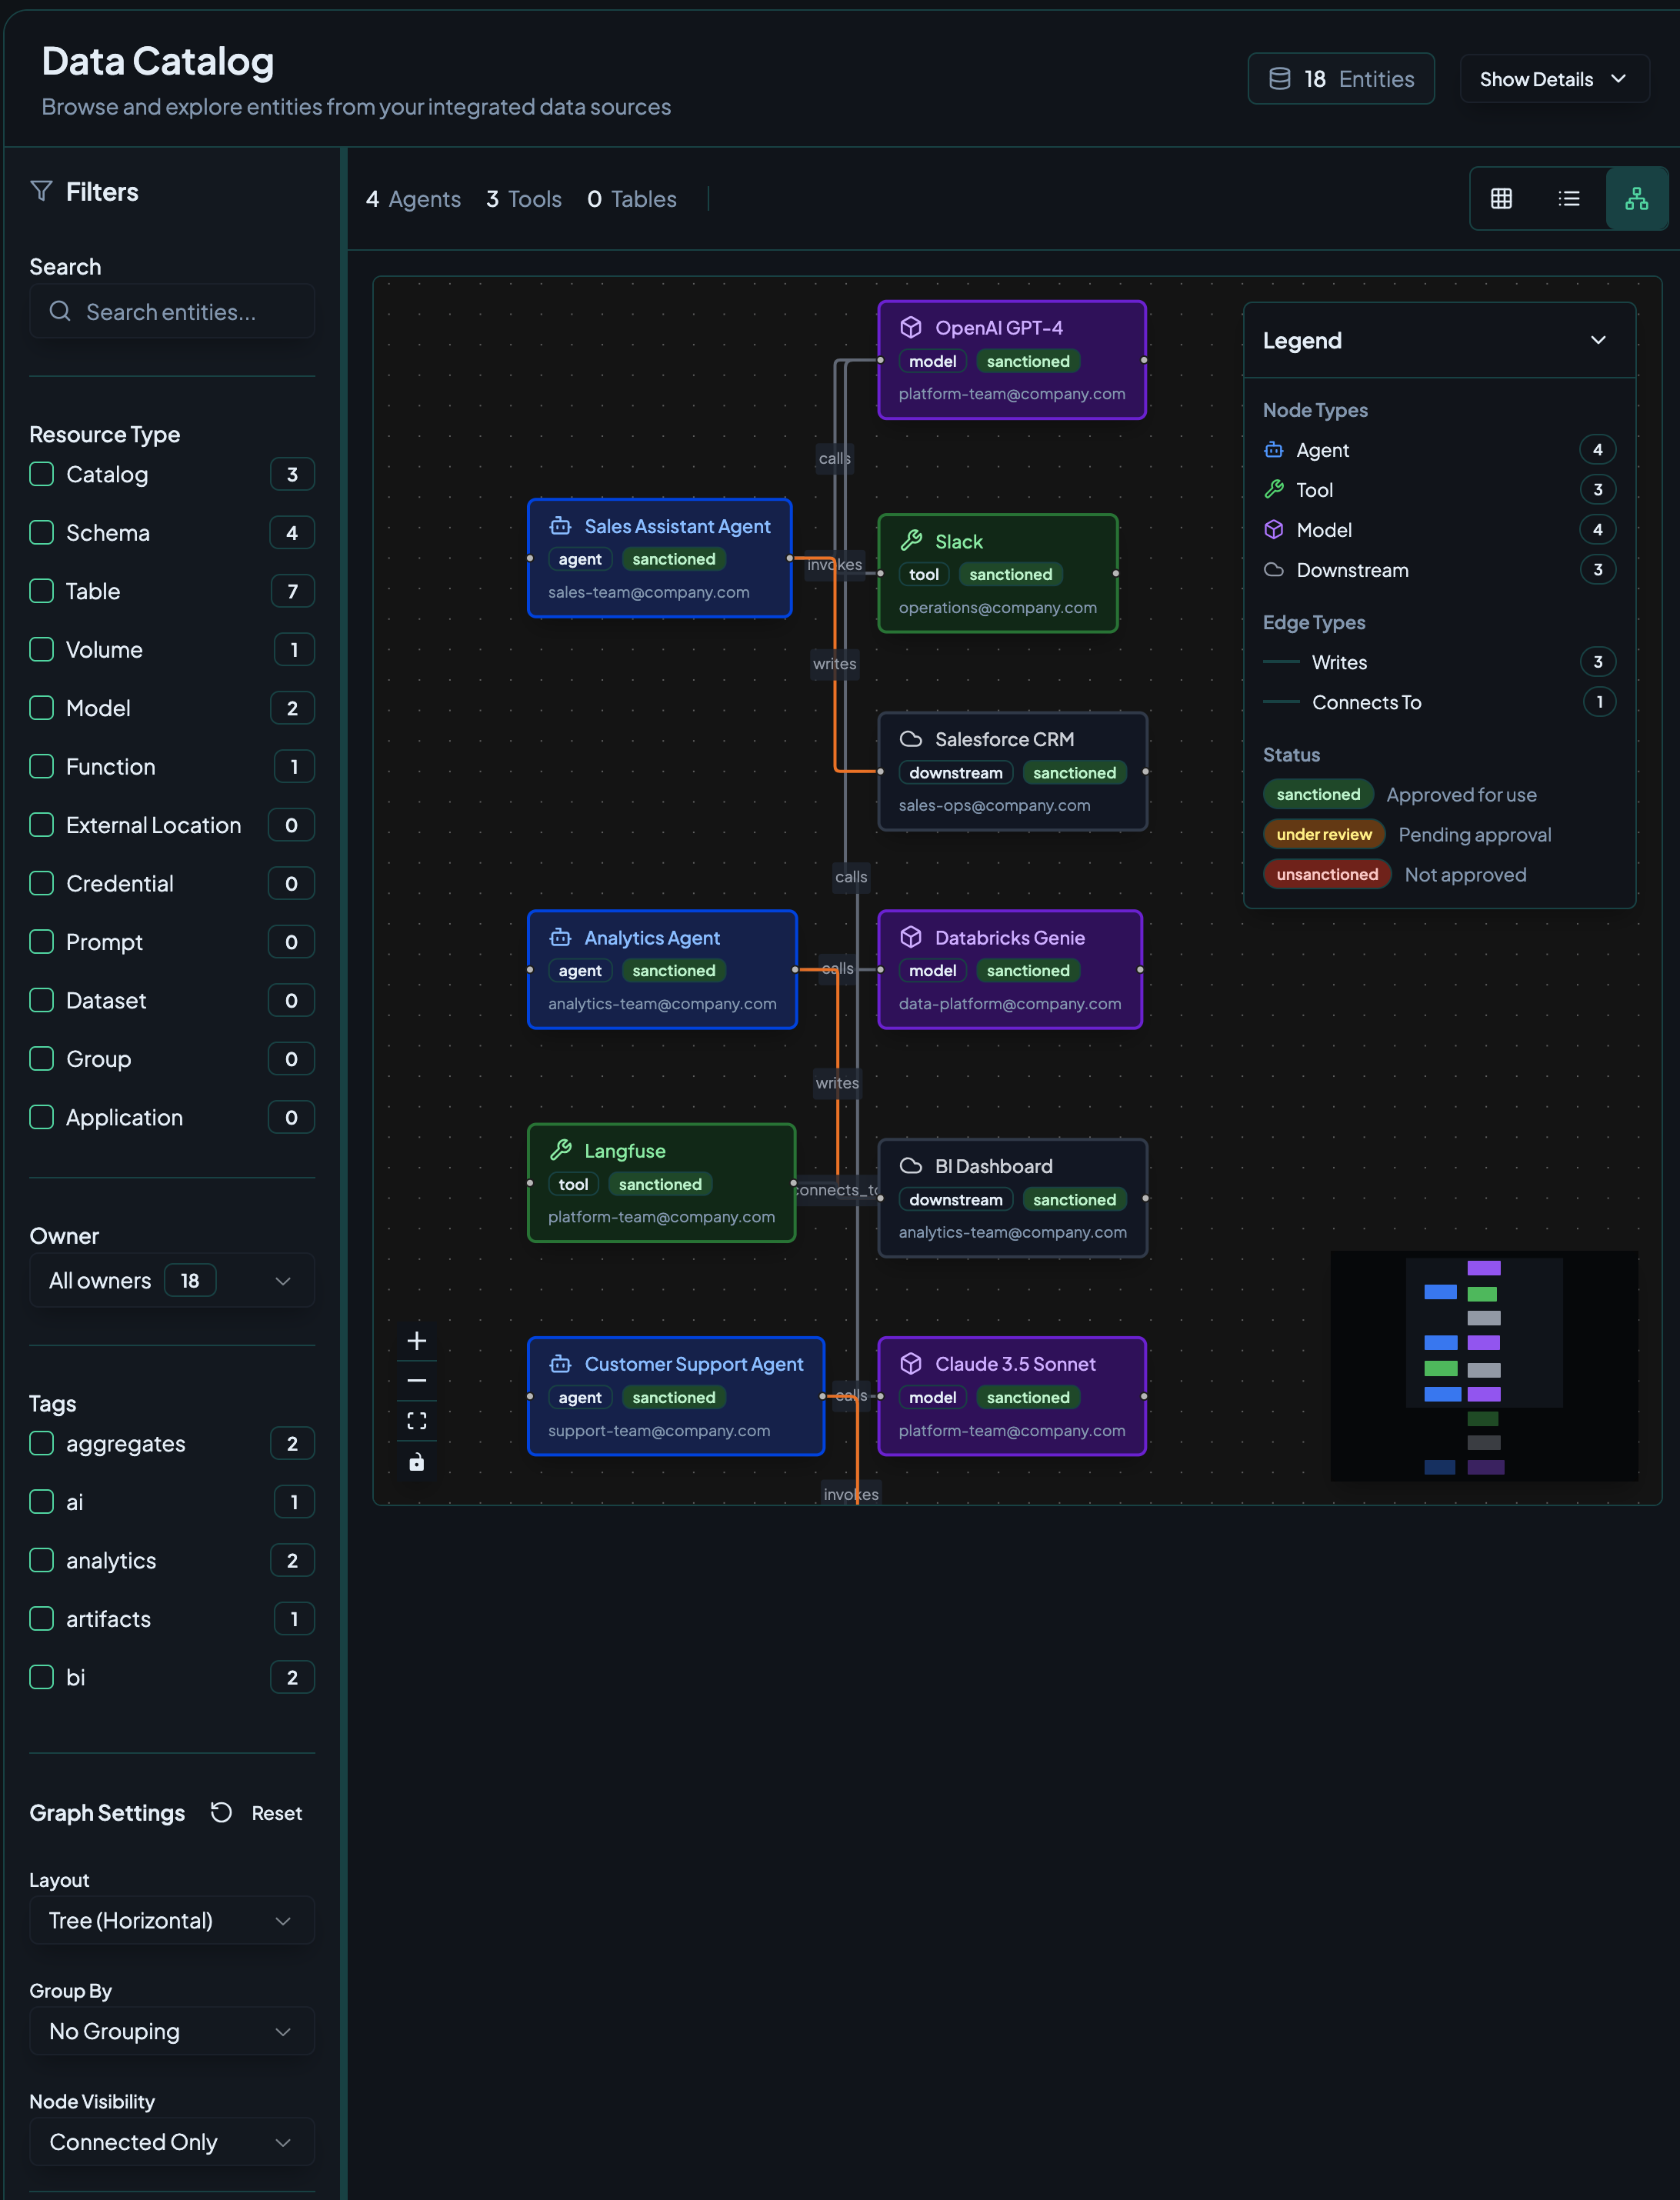1680x2200 pixels.
Task: Tick the analytics tag checkbox
Action: 42,1560
